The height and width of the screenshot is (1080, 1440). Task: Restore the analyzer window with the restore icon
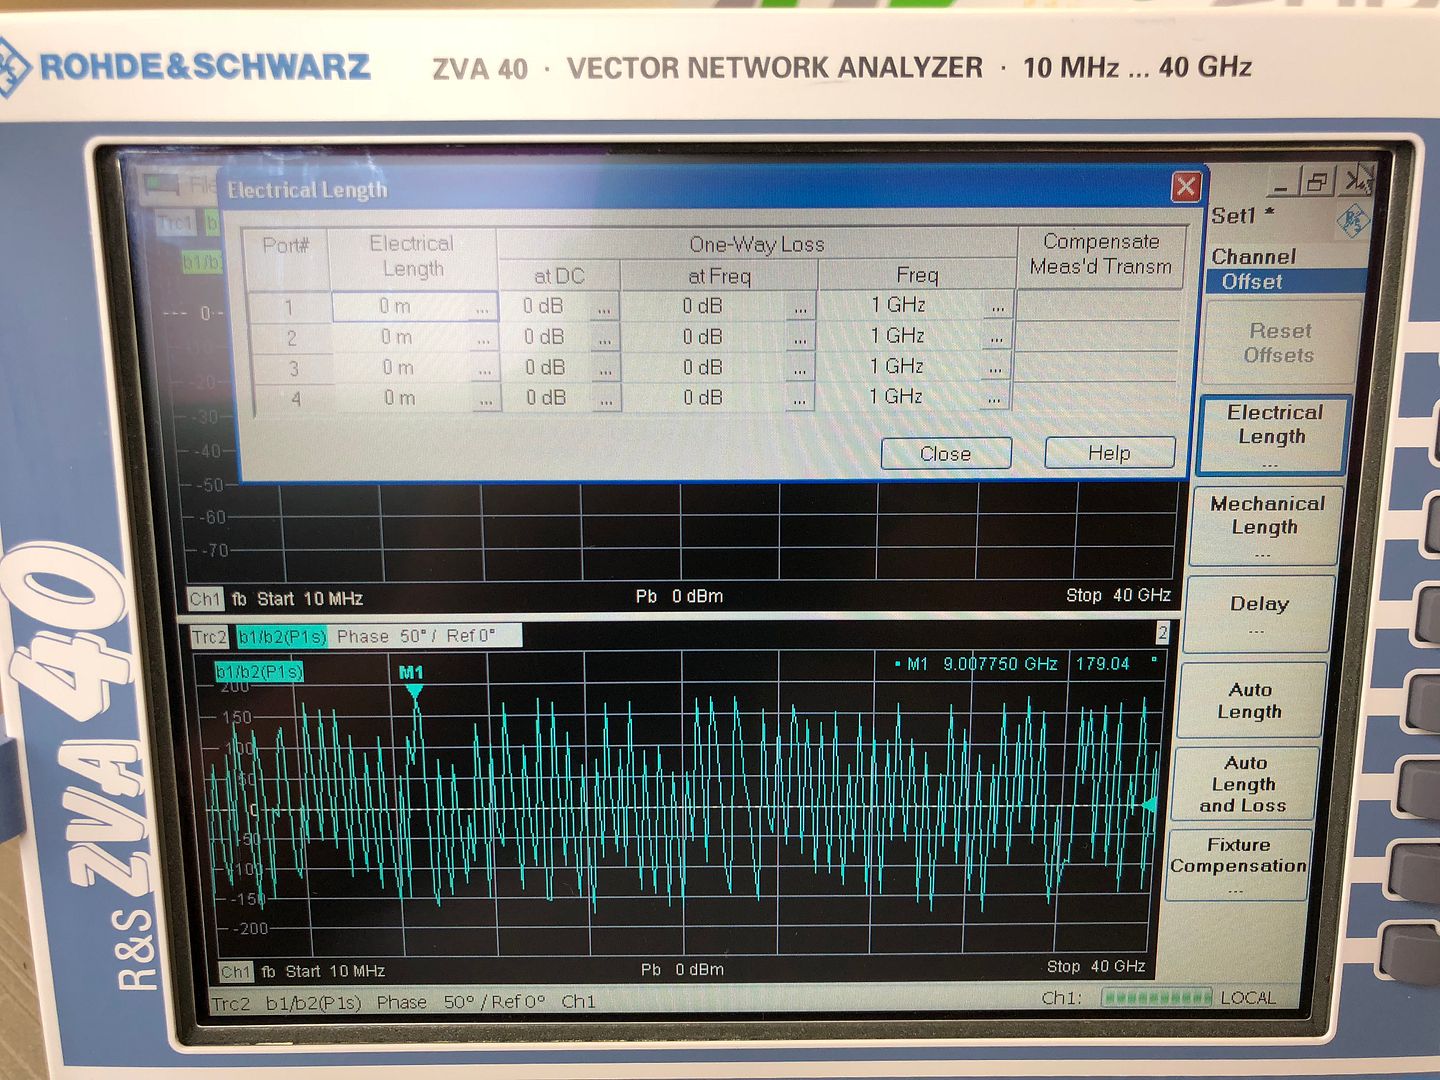[x=1318, y=182]
